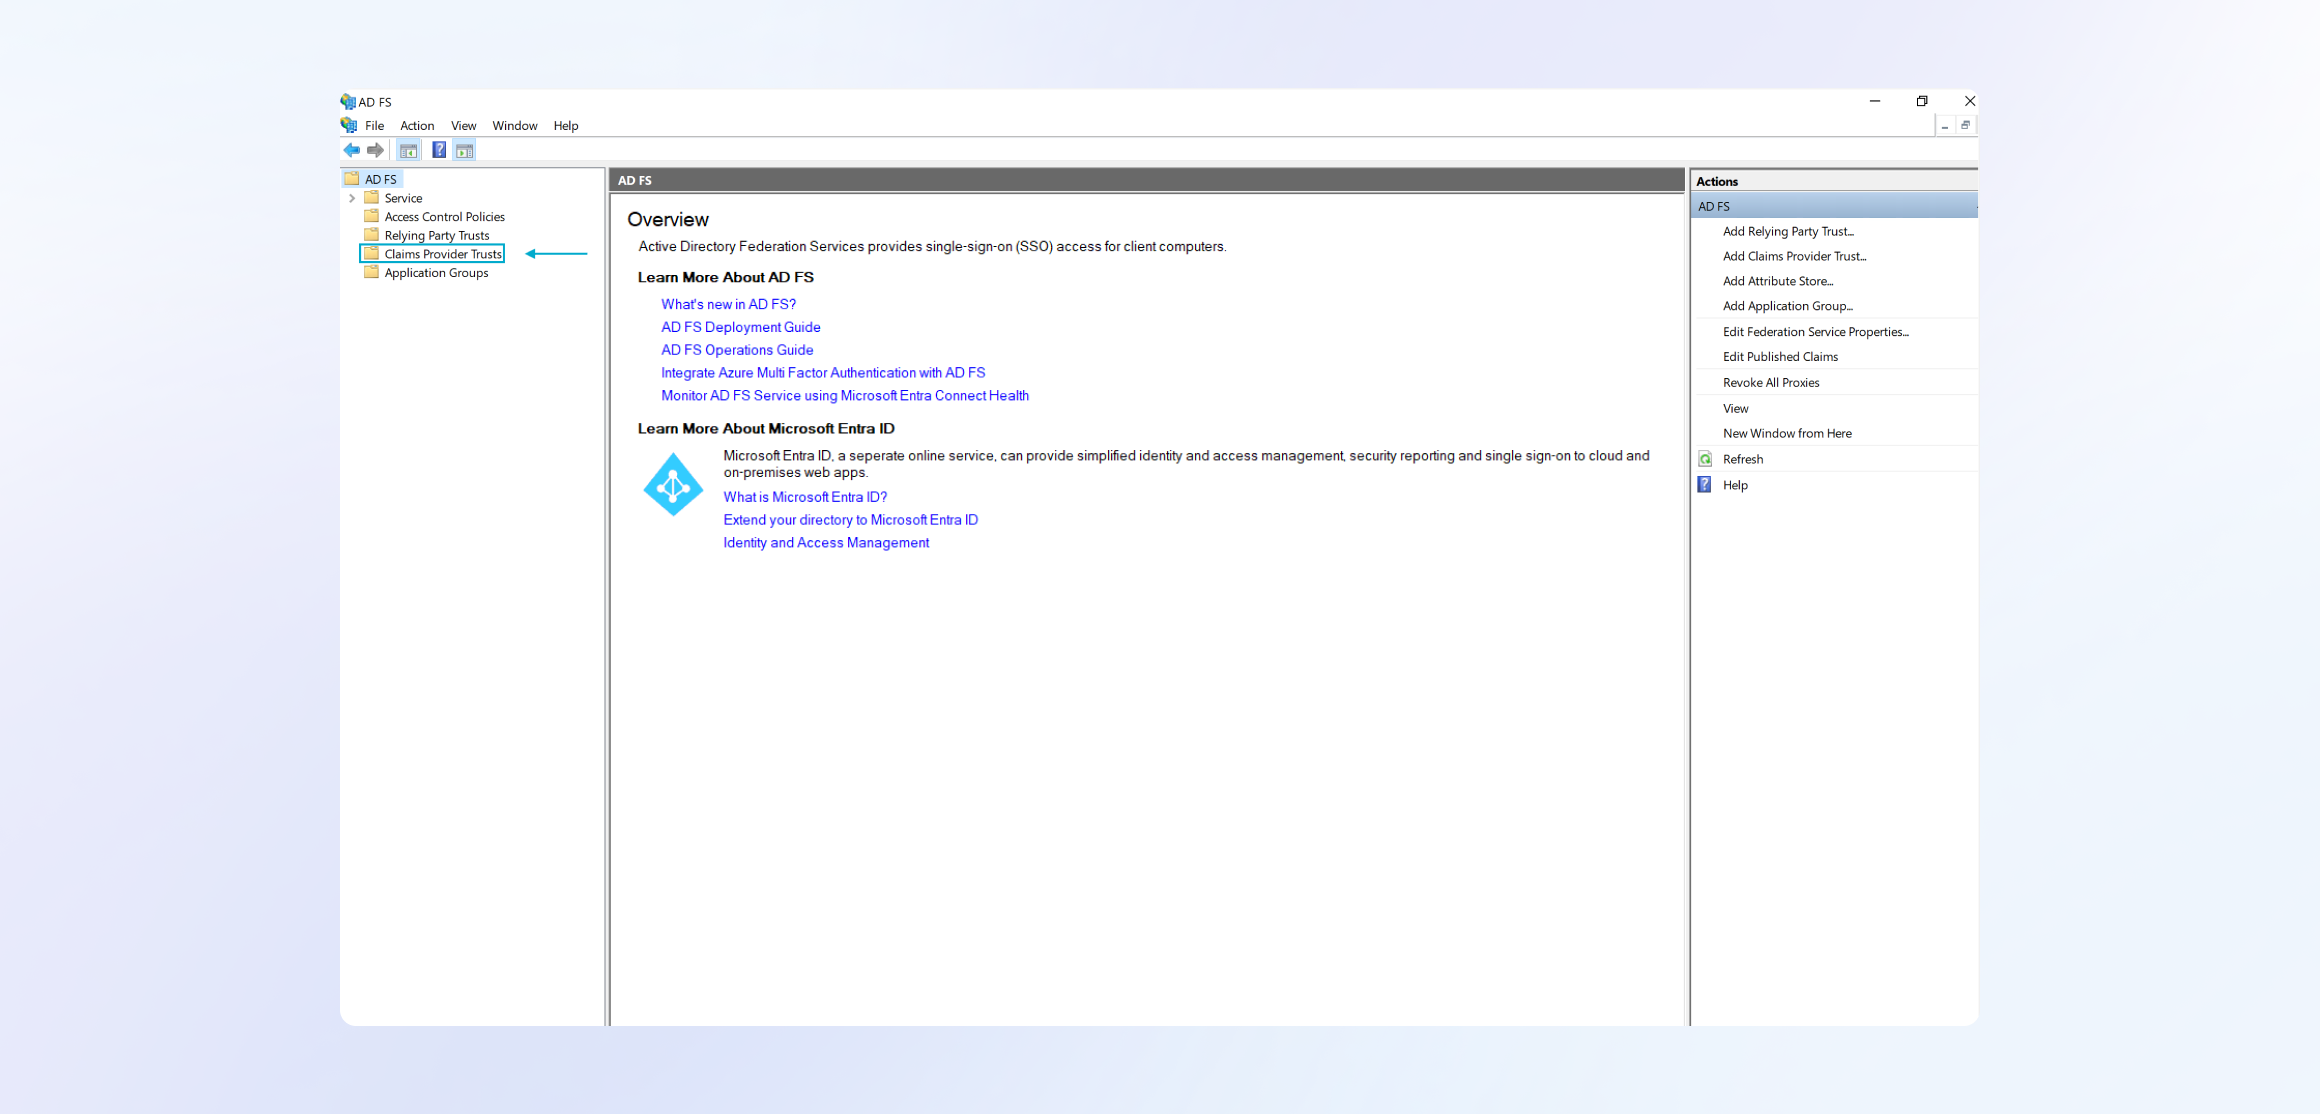
Task: Open the "What is Microsoft Entra ID?" link
Action: tap(805, 497)
